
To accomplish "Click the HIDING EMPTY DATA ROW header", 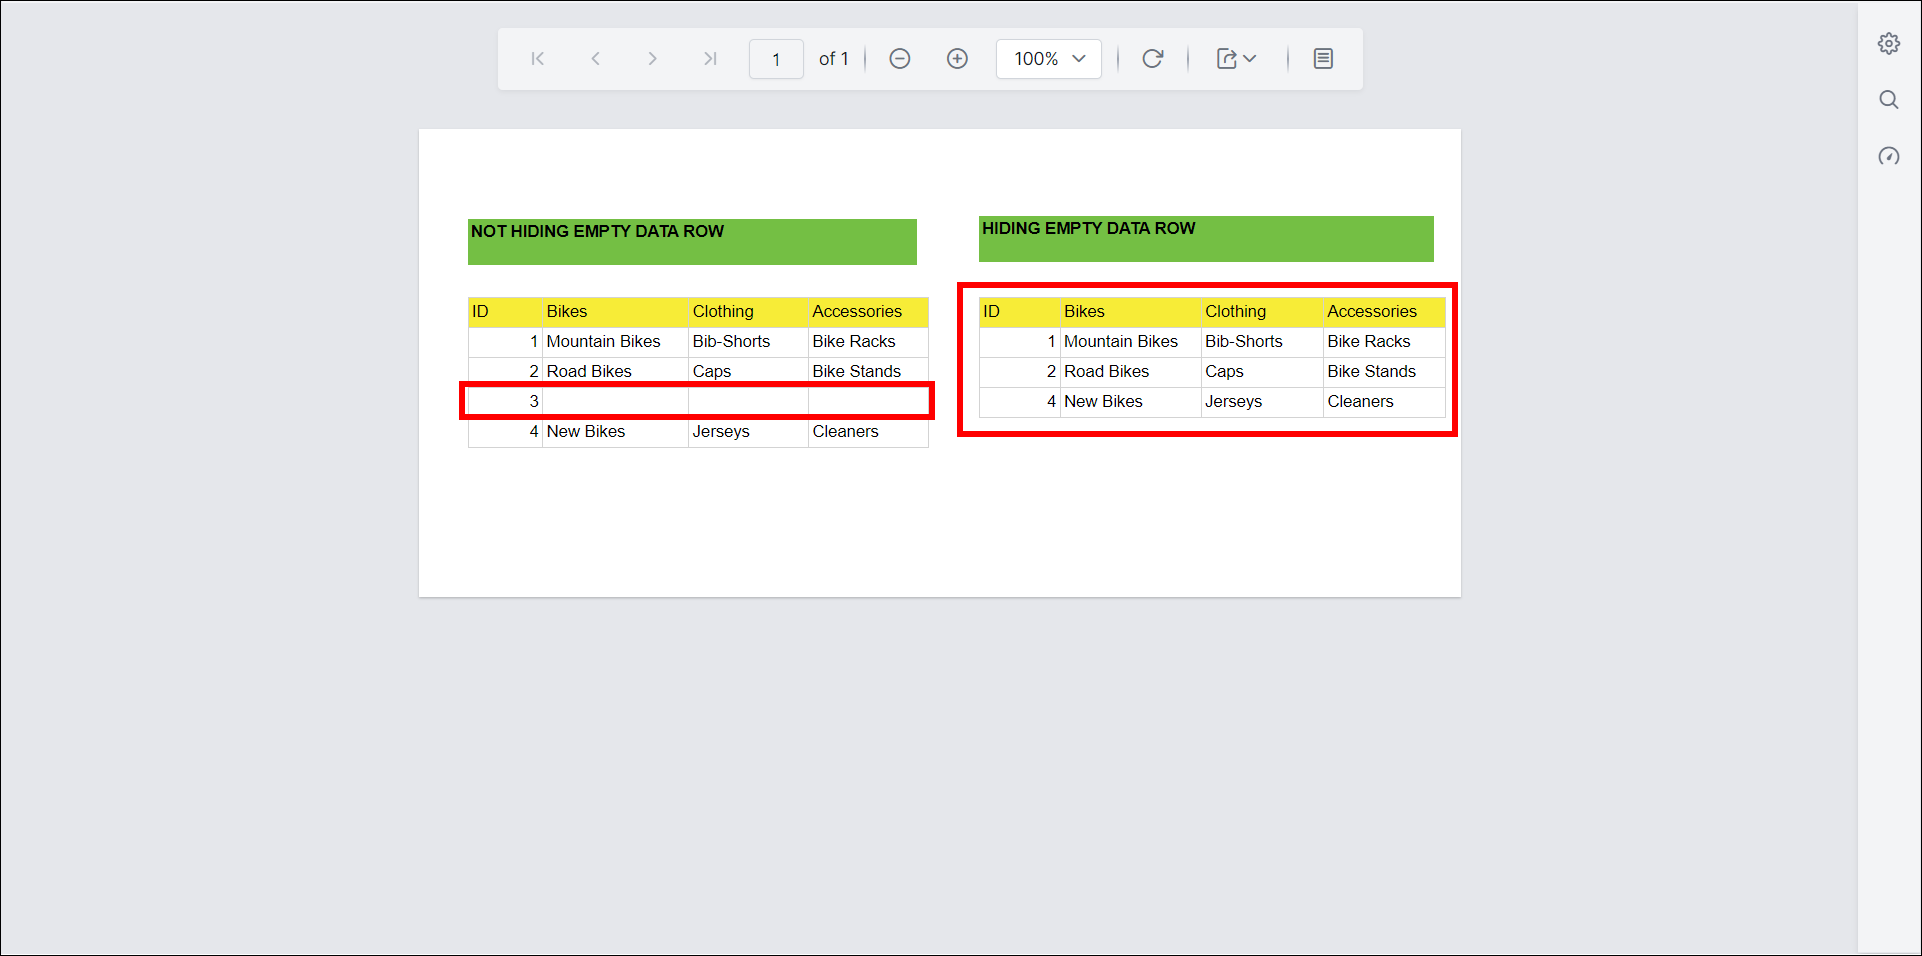I will coord(1206,238).
